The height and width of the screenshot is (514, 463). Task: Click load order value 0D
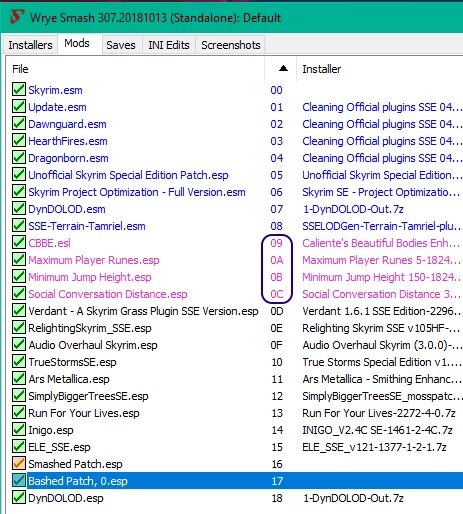click(277, 311)
